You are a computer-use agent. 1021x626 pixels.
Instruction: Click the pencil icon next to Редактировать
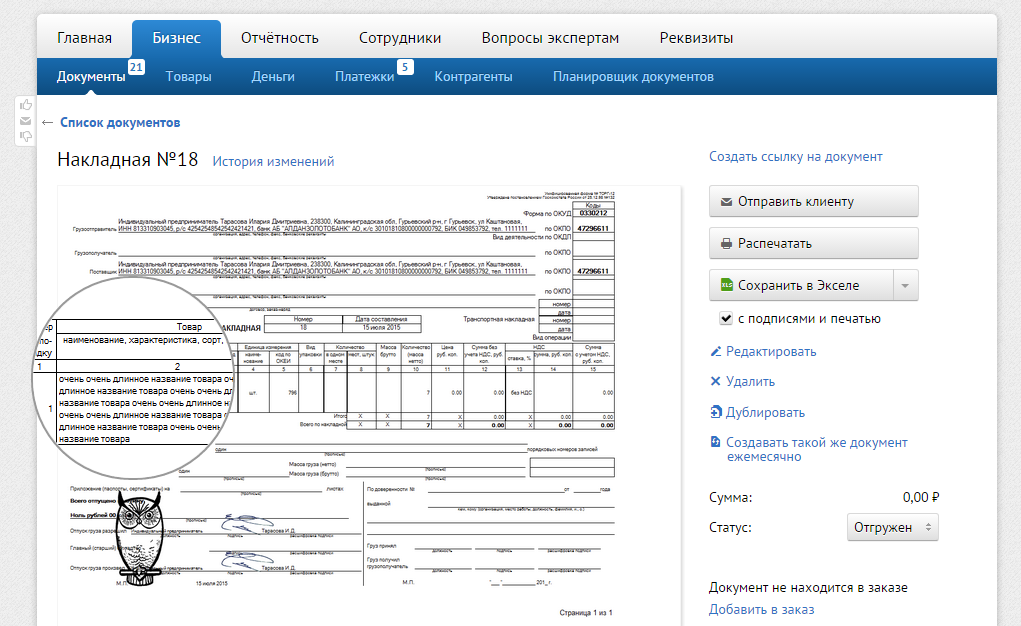pyautogui.click(x=716, y=352)
